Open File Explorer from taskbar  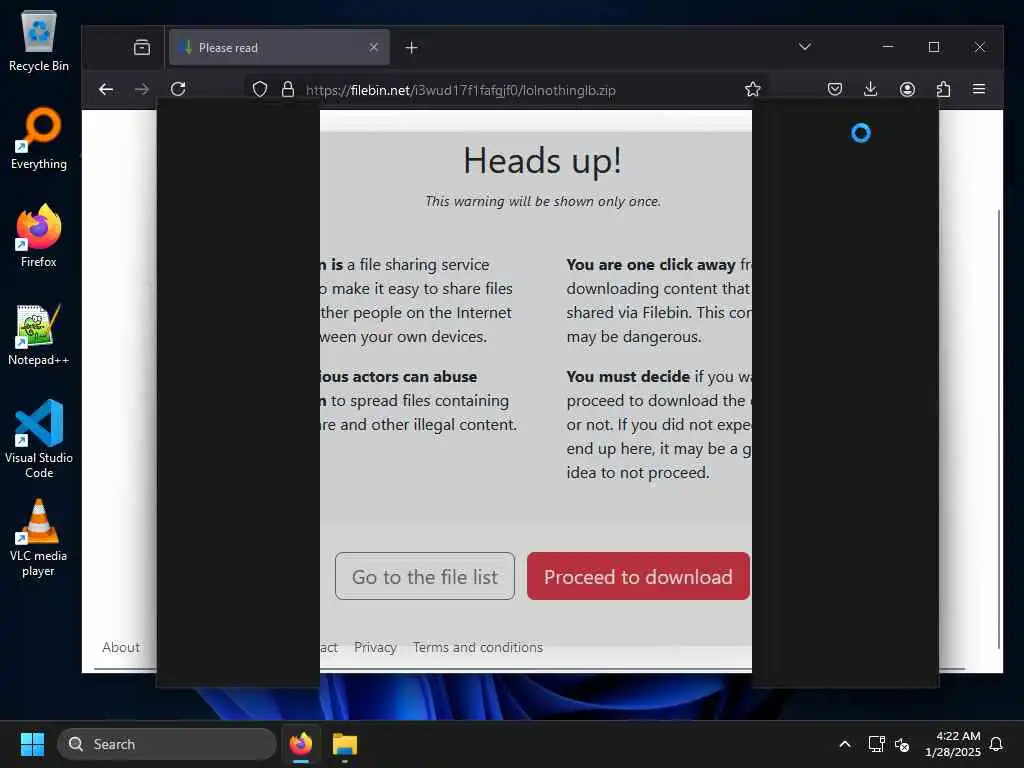[x=345, y=744]
